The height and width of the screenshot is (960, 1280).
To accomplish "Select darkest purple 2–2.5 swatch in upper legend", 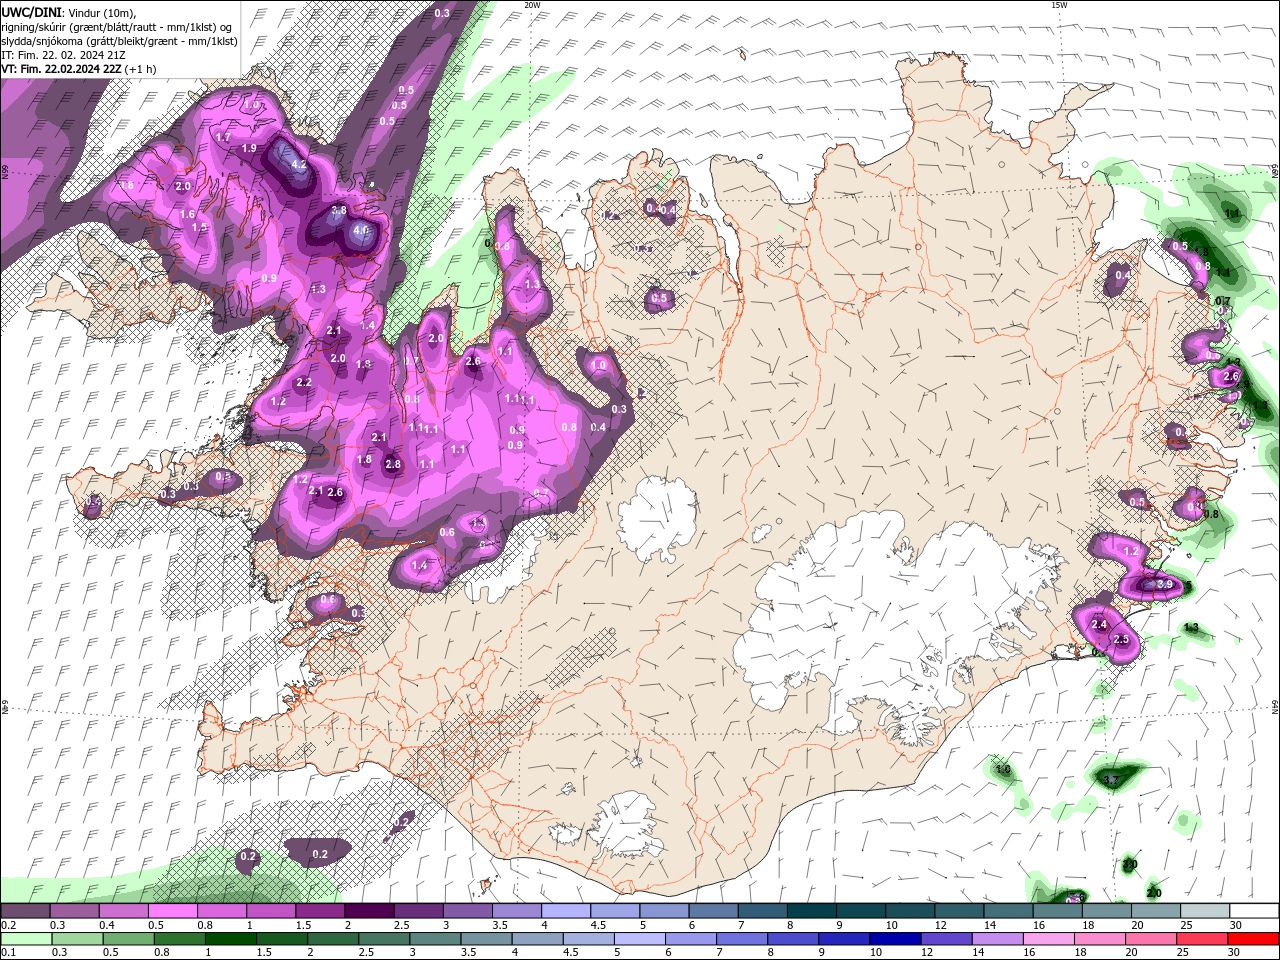I will point(369,911).
